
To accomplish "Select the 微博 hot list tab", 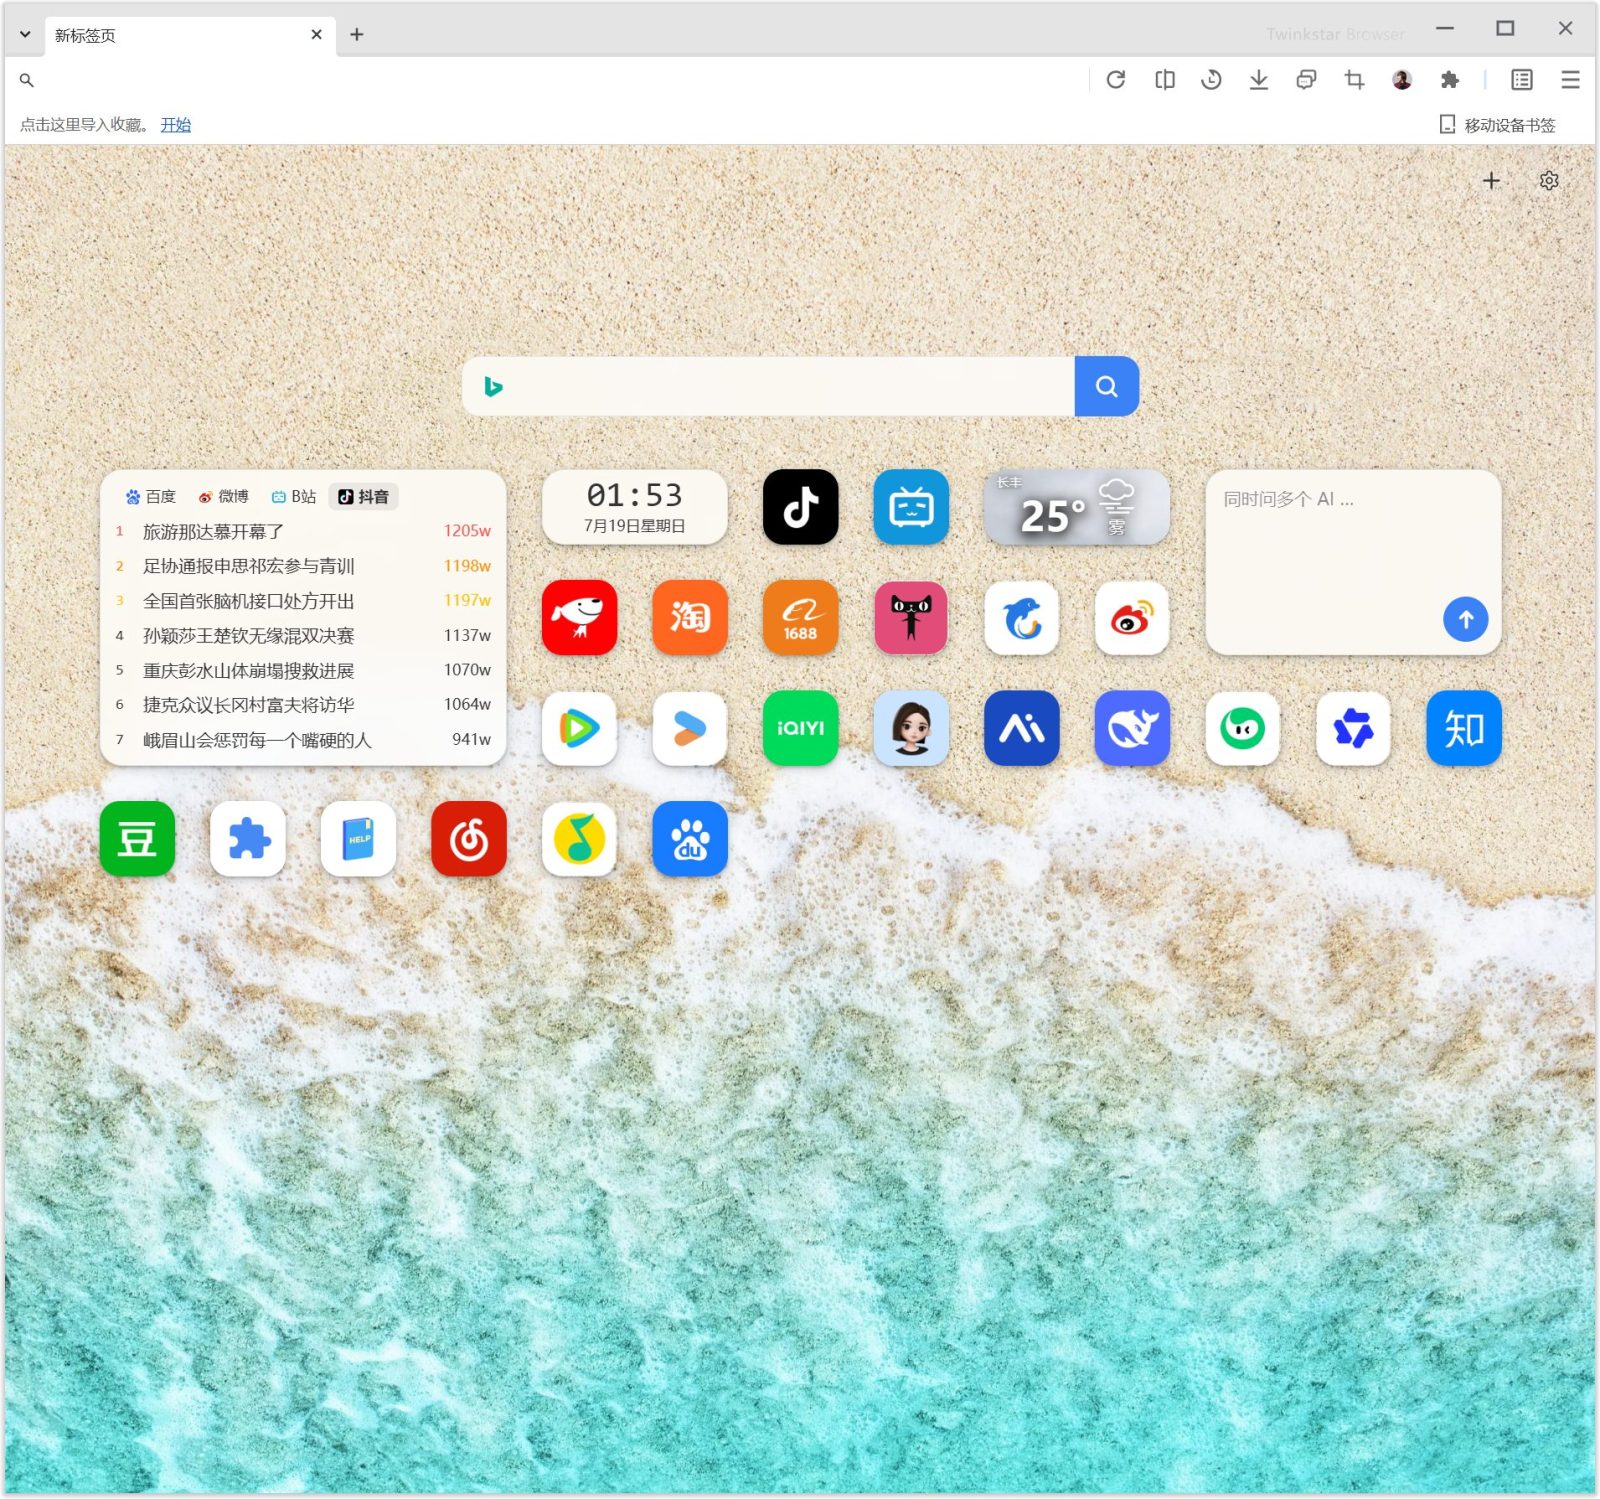I will [x=224, y=497].
